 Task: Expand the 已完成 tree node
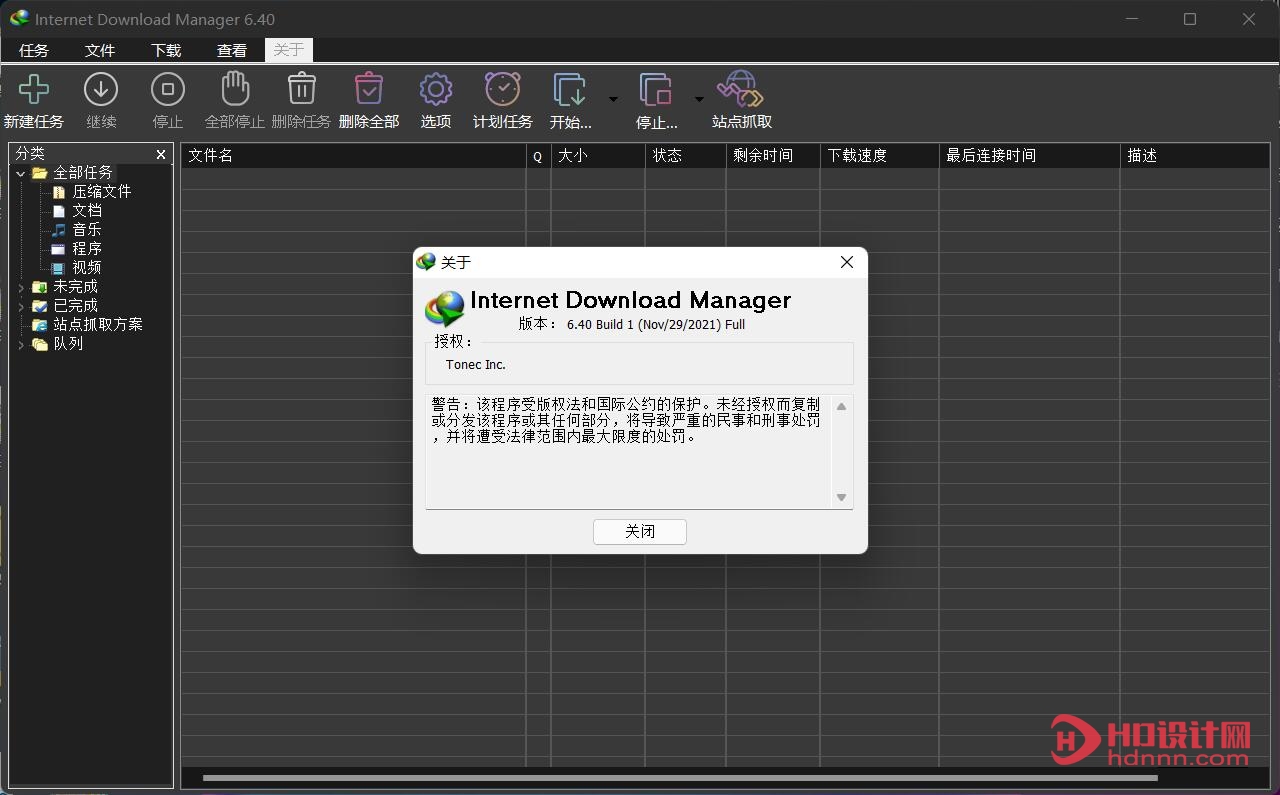[21, 306]
